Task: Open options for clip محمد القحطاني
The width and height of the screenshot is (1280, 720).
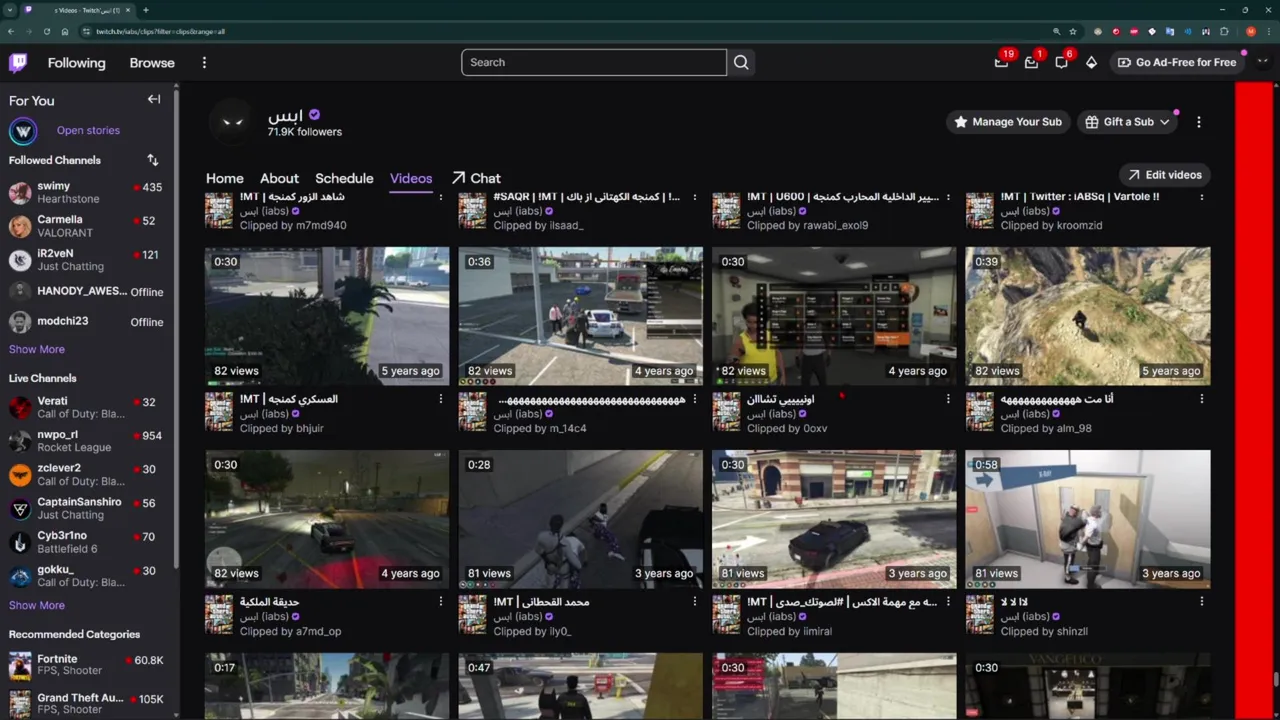Action: point(695,602)
